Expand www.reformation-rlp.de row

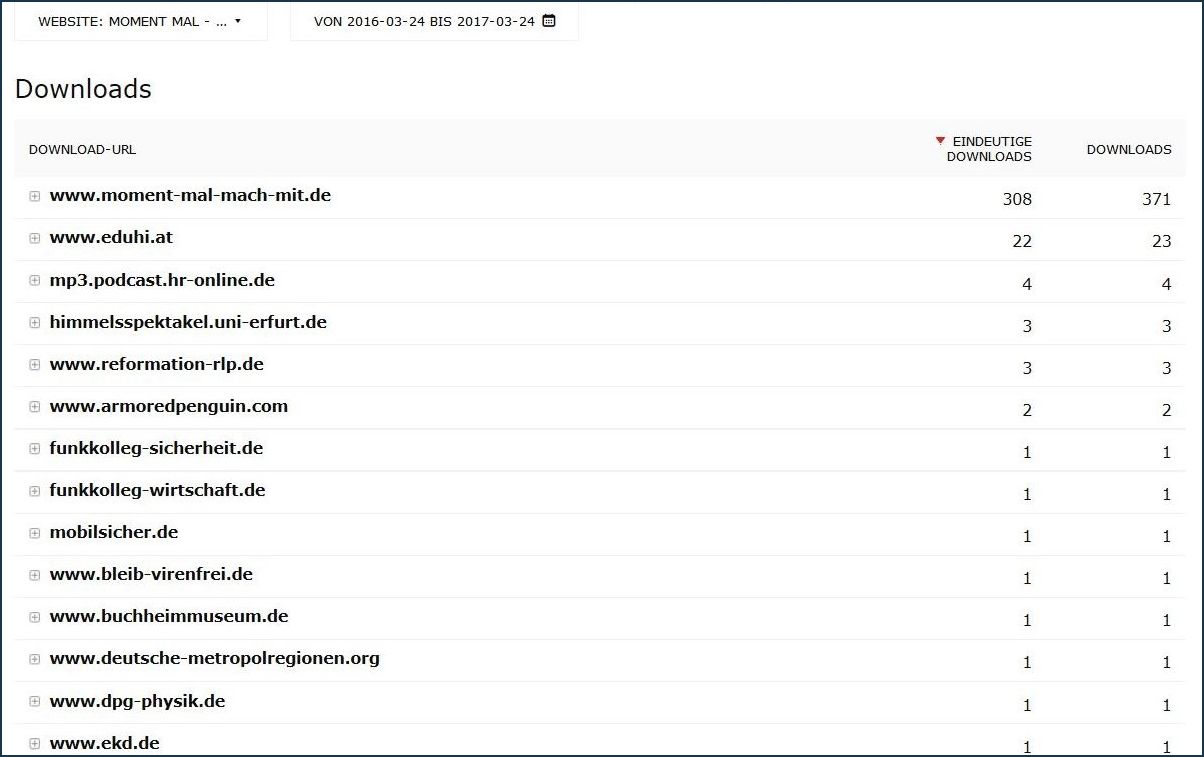(x=35, y=365)
